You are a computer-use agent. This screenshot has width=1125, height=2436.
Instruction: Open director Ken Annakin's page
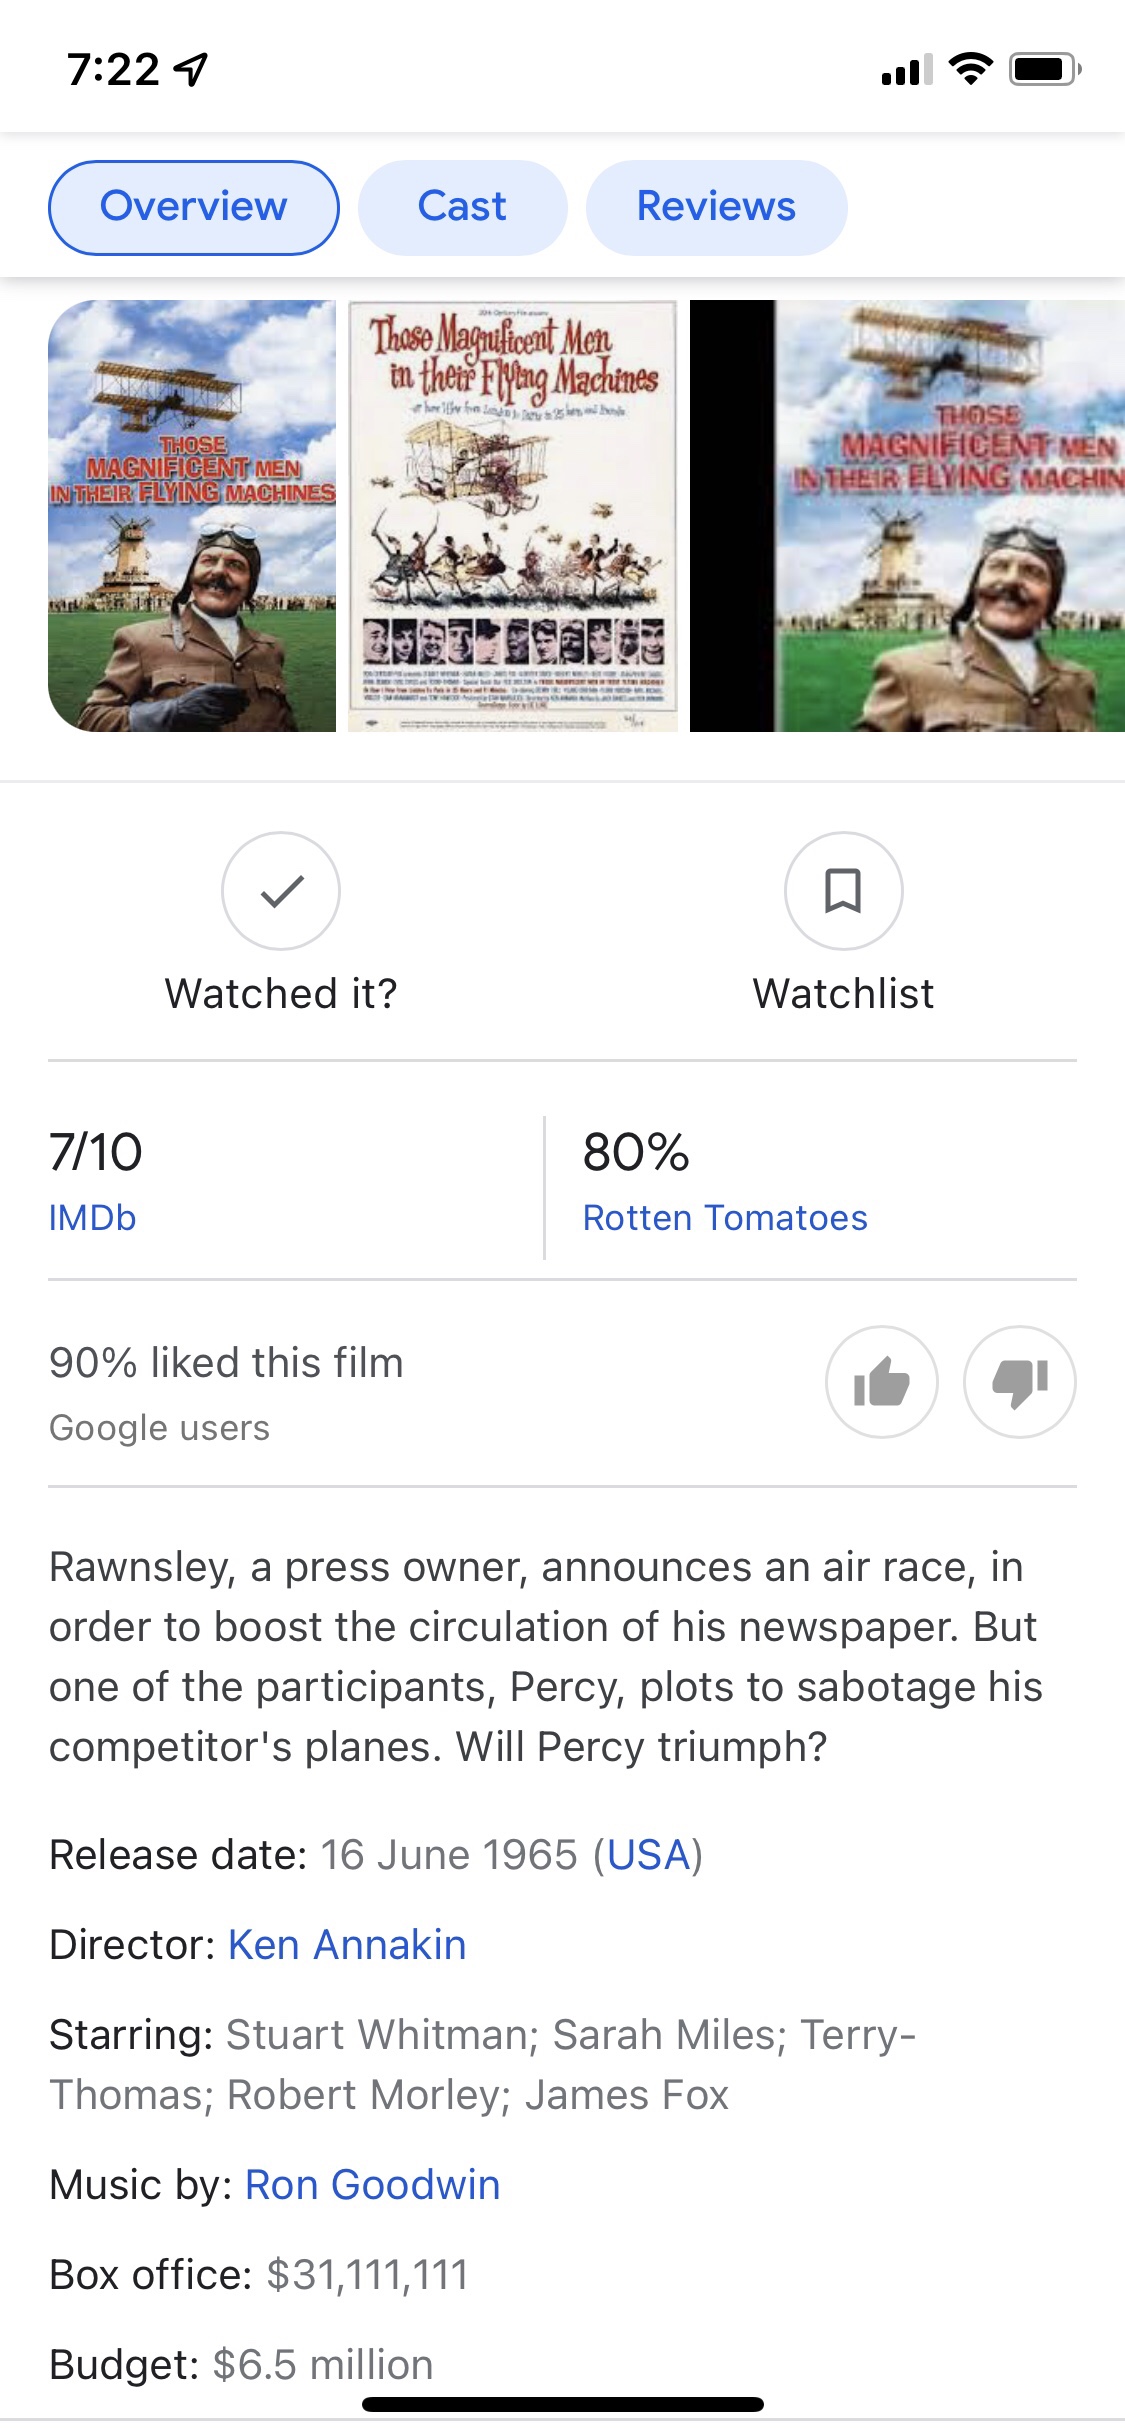[347, 1945]
